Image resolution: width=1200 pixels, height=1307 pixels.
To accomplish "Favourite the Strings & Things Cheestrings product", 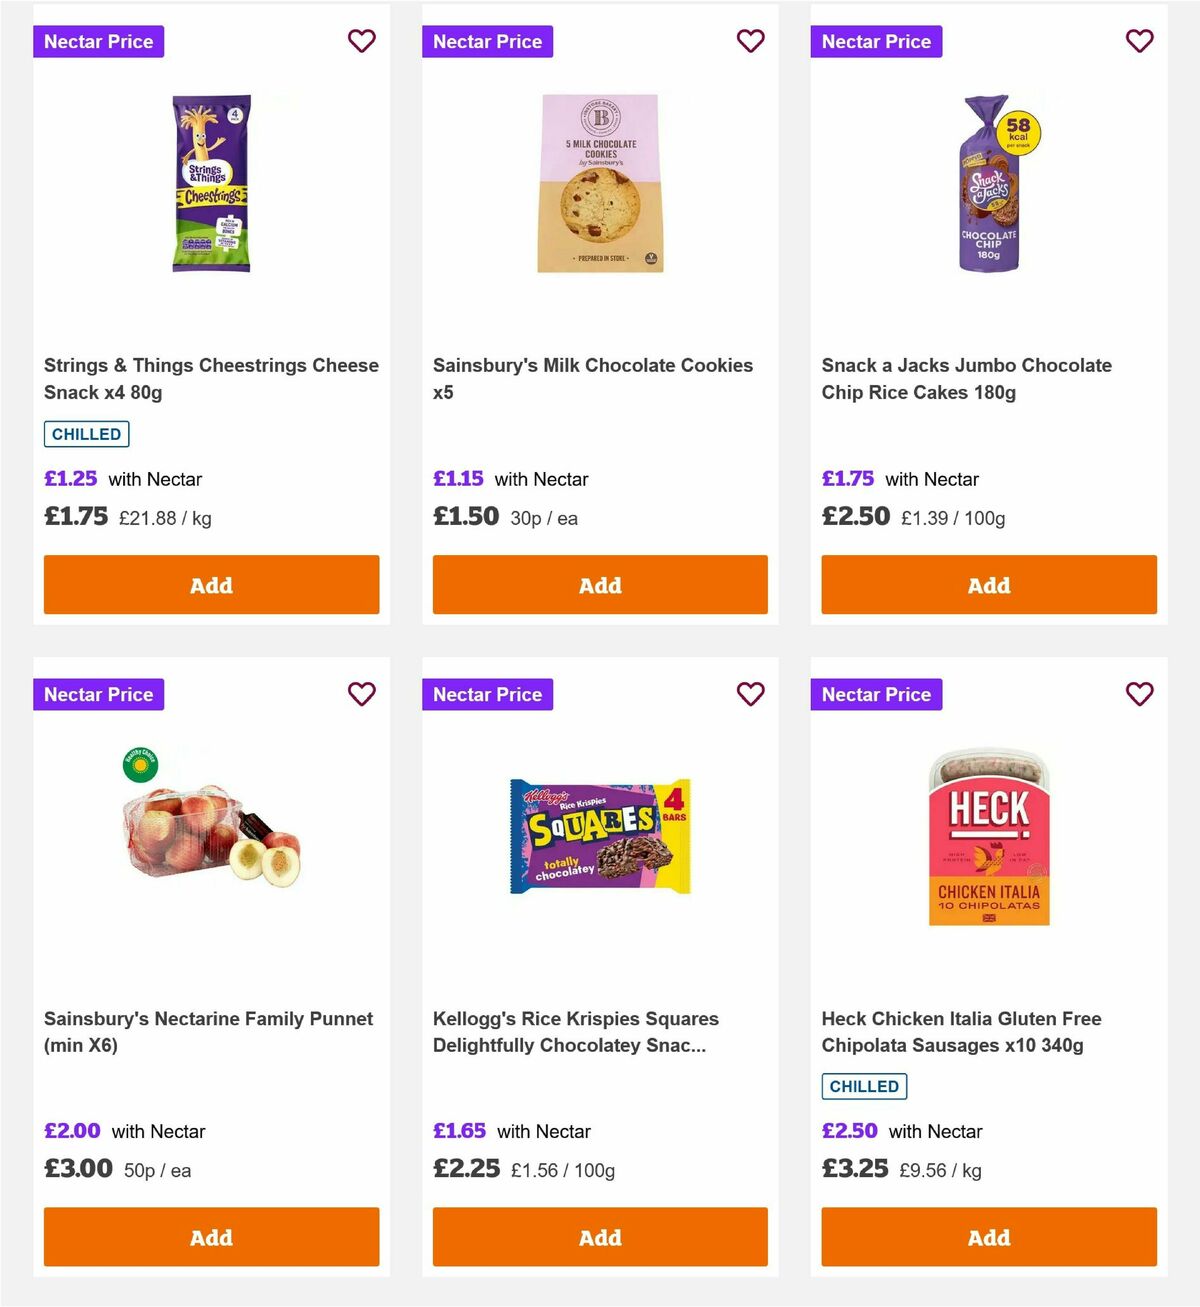I will 362,41.
